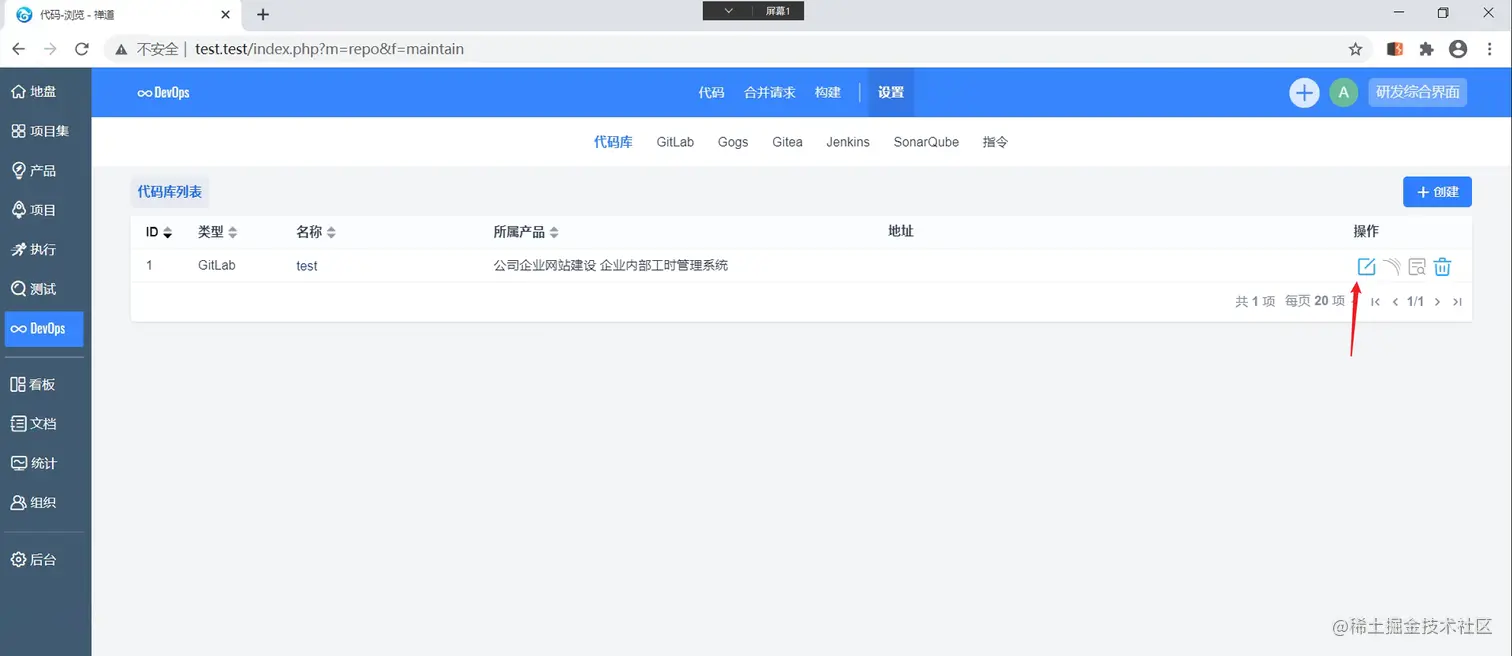Click the 代码库列表 label

click(x=170, y=192)
